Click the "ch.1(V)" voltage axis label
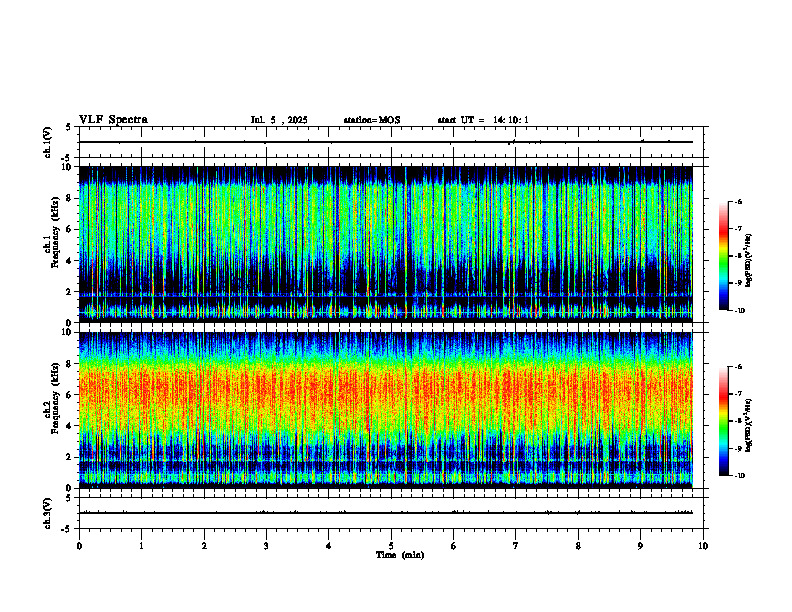The width and height of the screenshot is (792, 612). 48,142
